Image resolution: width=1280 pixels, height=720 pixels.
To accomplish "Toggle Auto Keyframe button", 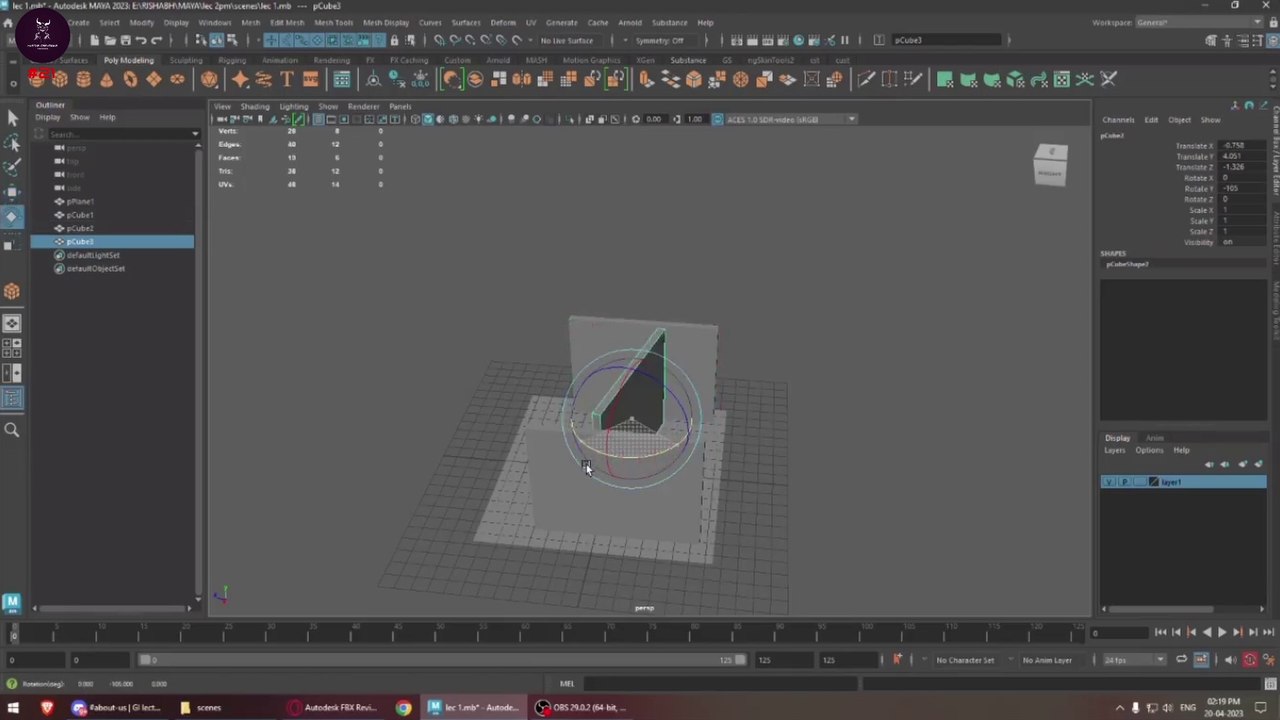I will [1250, 660].
